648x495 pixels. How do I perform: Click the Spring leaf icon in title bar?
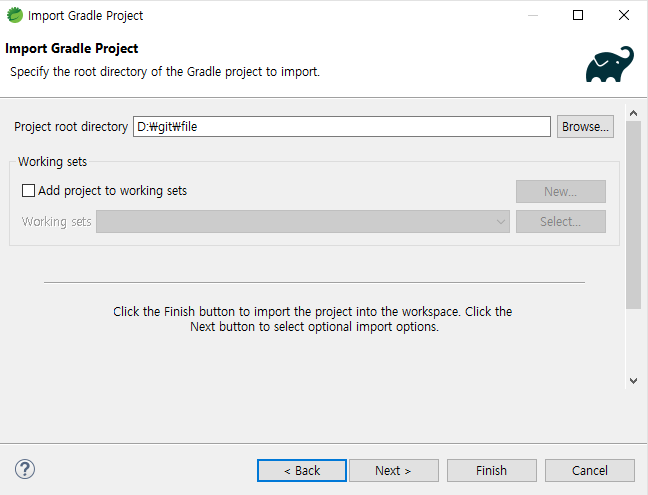pos(15,15)
